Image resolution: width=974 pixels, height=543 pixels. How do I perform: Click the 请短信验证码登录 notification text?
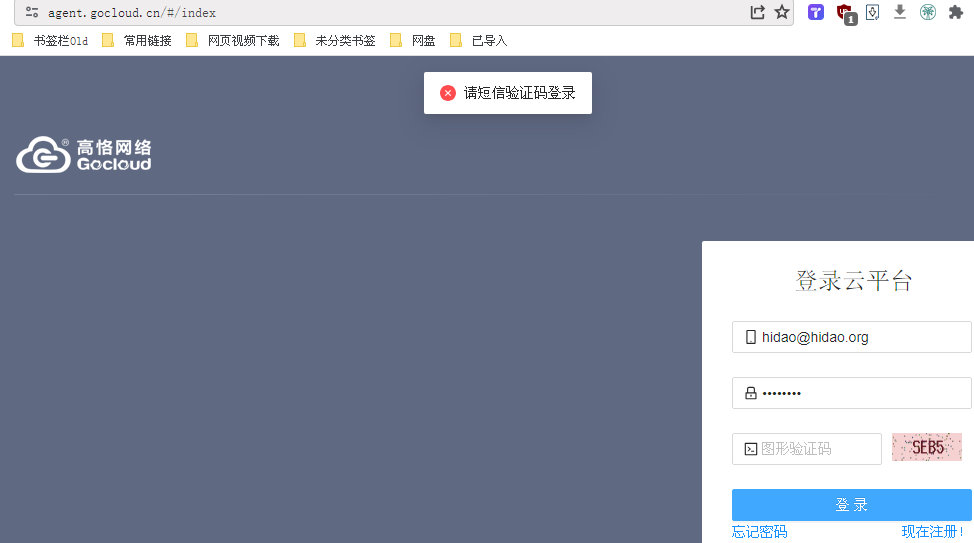point(519,93)
